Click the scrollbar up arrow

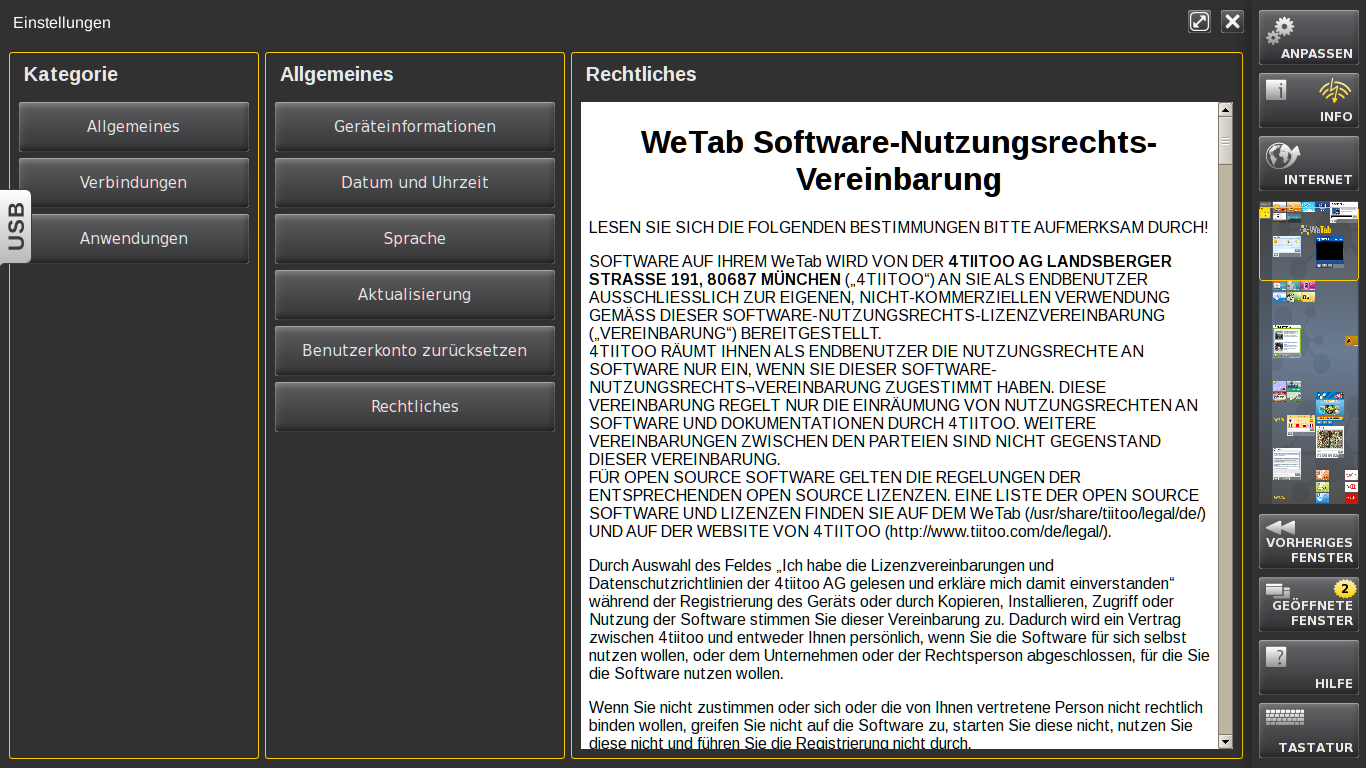pyautogui.click(x=1225, y=110)
